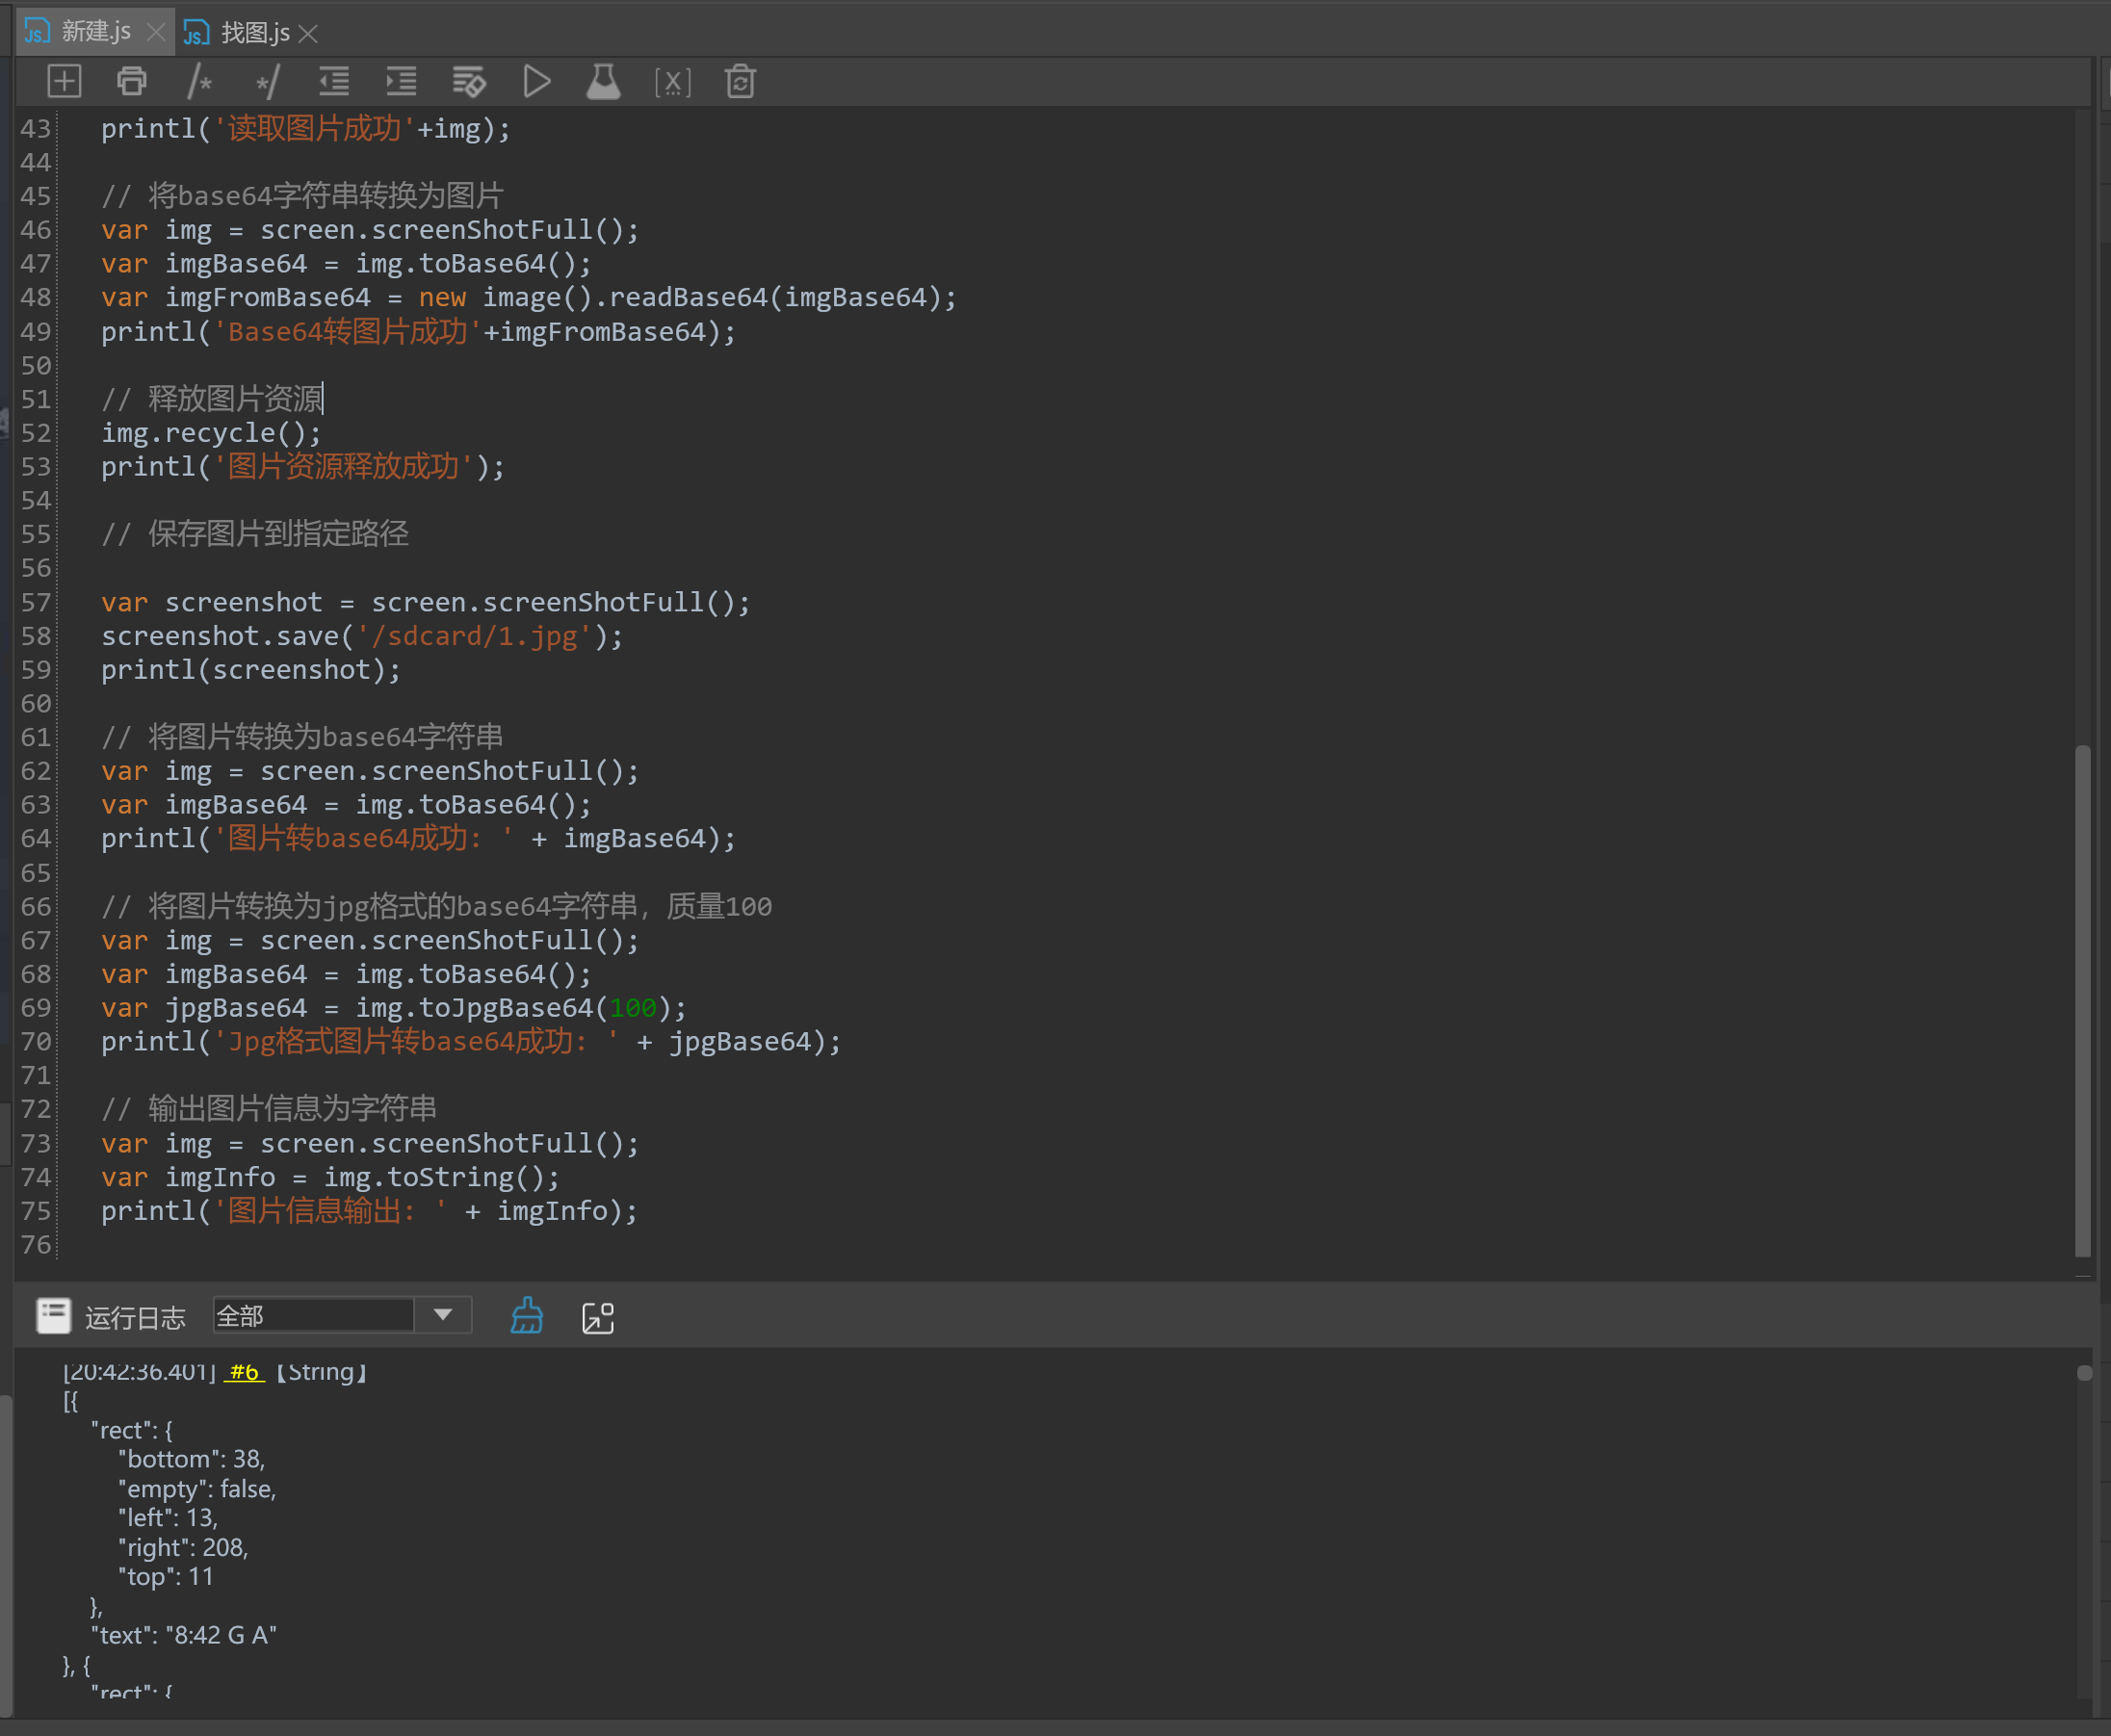
Task: Click line number 58 in gutter
Action: point(36,636)
